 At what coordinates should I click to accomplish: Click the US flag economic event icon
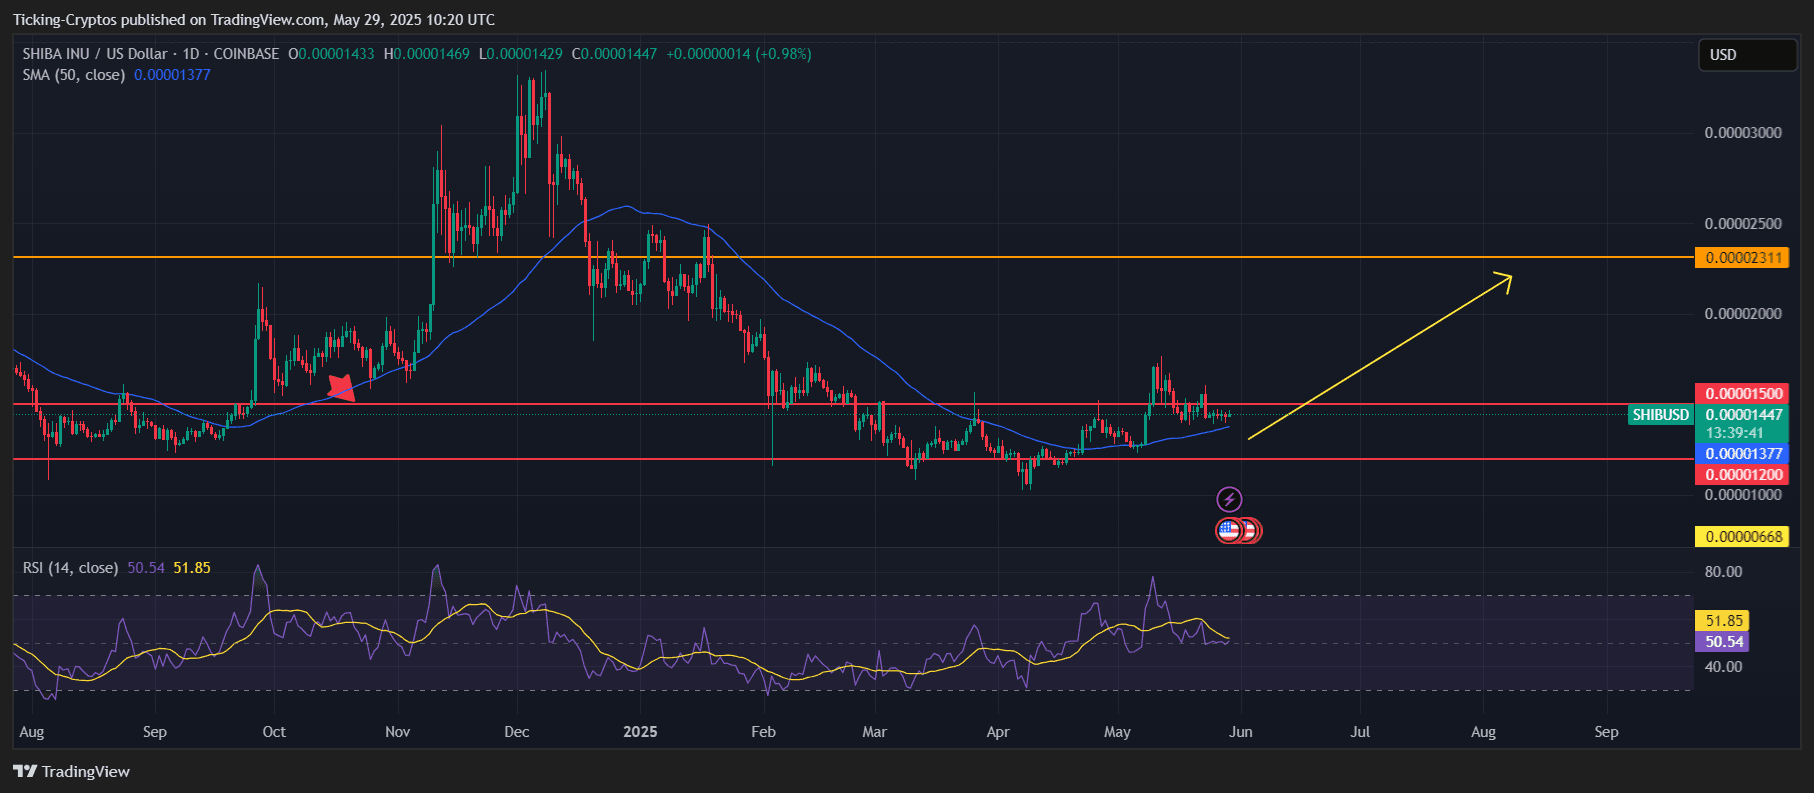click(1229, 531)
